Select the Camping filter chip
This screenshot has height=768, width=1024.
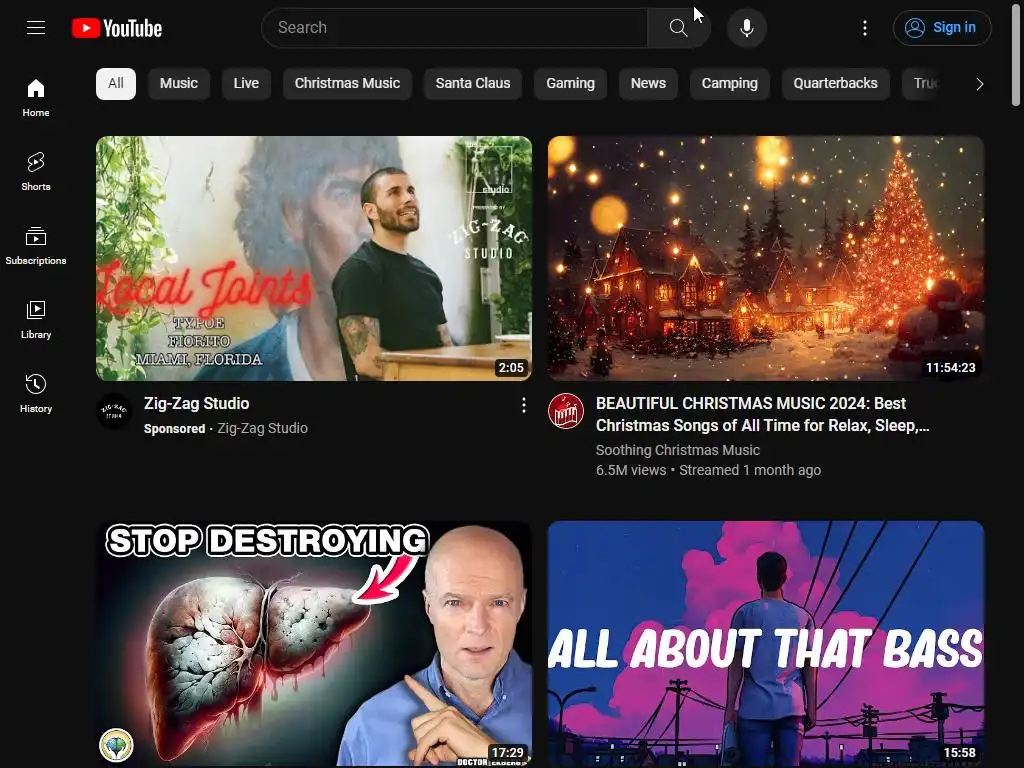[729, 84]
